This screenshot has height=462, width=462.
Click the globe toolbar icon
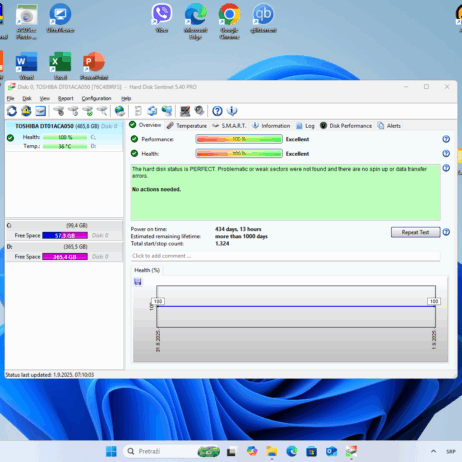click(120, 111)
